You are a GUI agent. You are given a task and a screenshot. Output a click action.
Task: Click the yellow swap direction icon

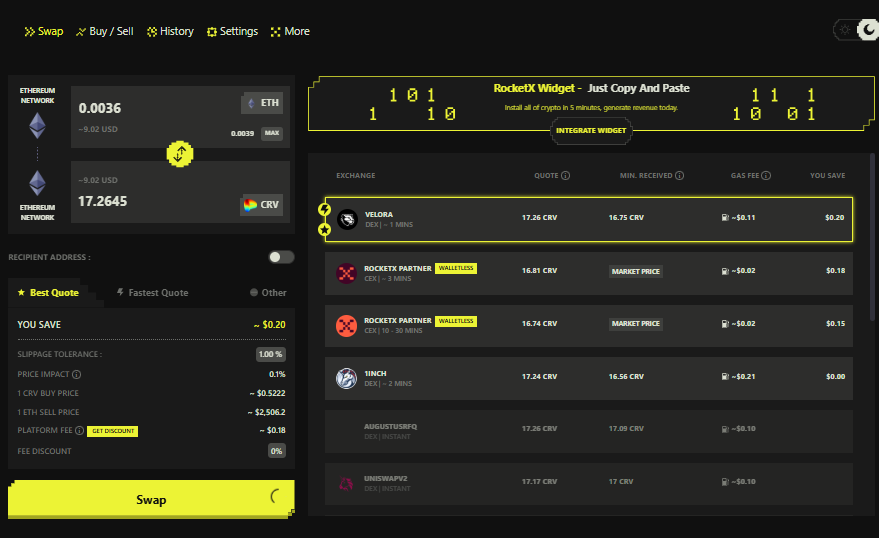coord(180,154)
